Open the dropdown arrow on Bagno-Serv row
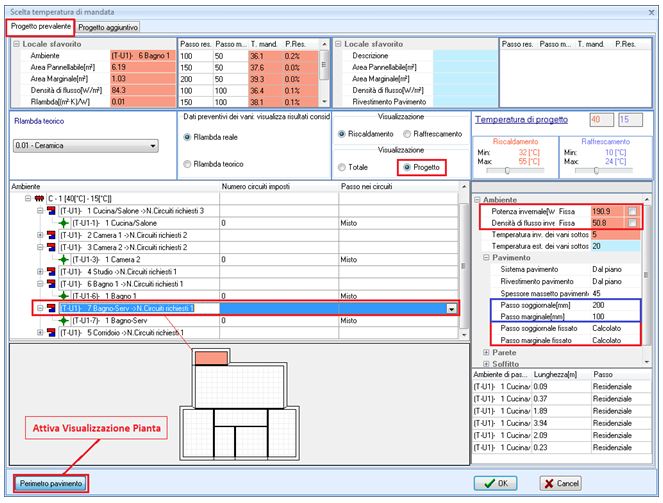The image size is (663, 503). tap(451, 309)
